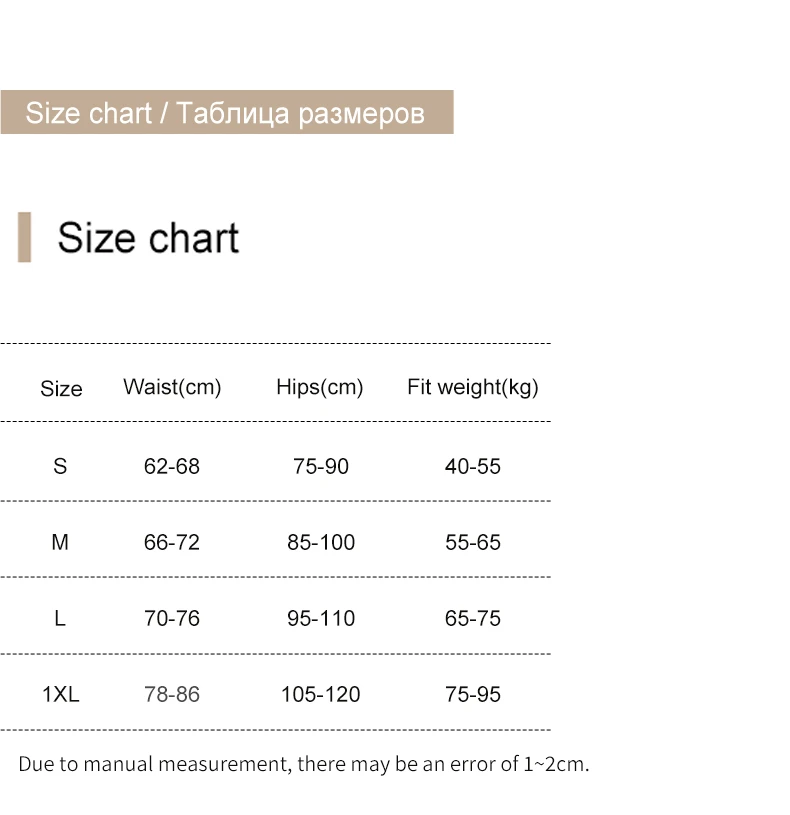Select the "Size" column header
The height and width of the screenshot is (815, 790).
tap(61, 389)
